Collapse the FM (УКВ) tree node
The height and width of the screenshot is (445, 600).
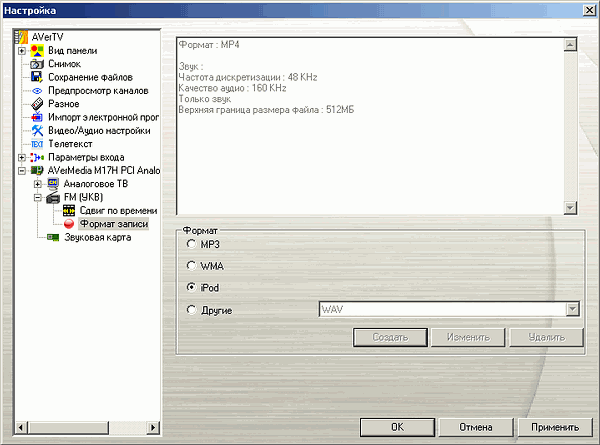pos(38,198)
